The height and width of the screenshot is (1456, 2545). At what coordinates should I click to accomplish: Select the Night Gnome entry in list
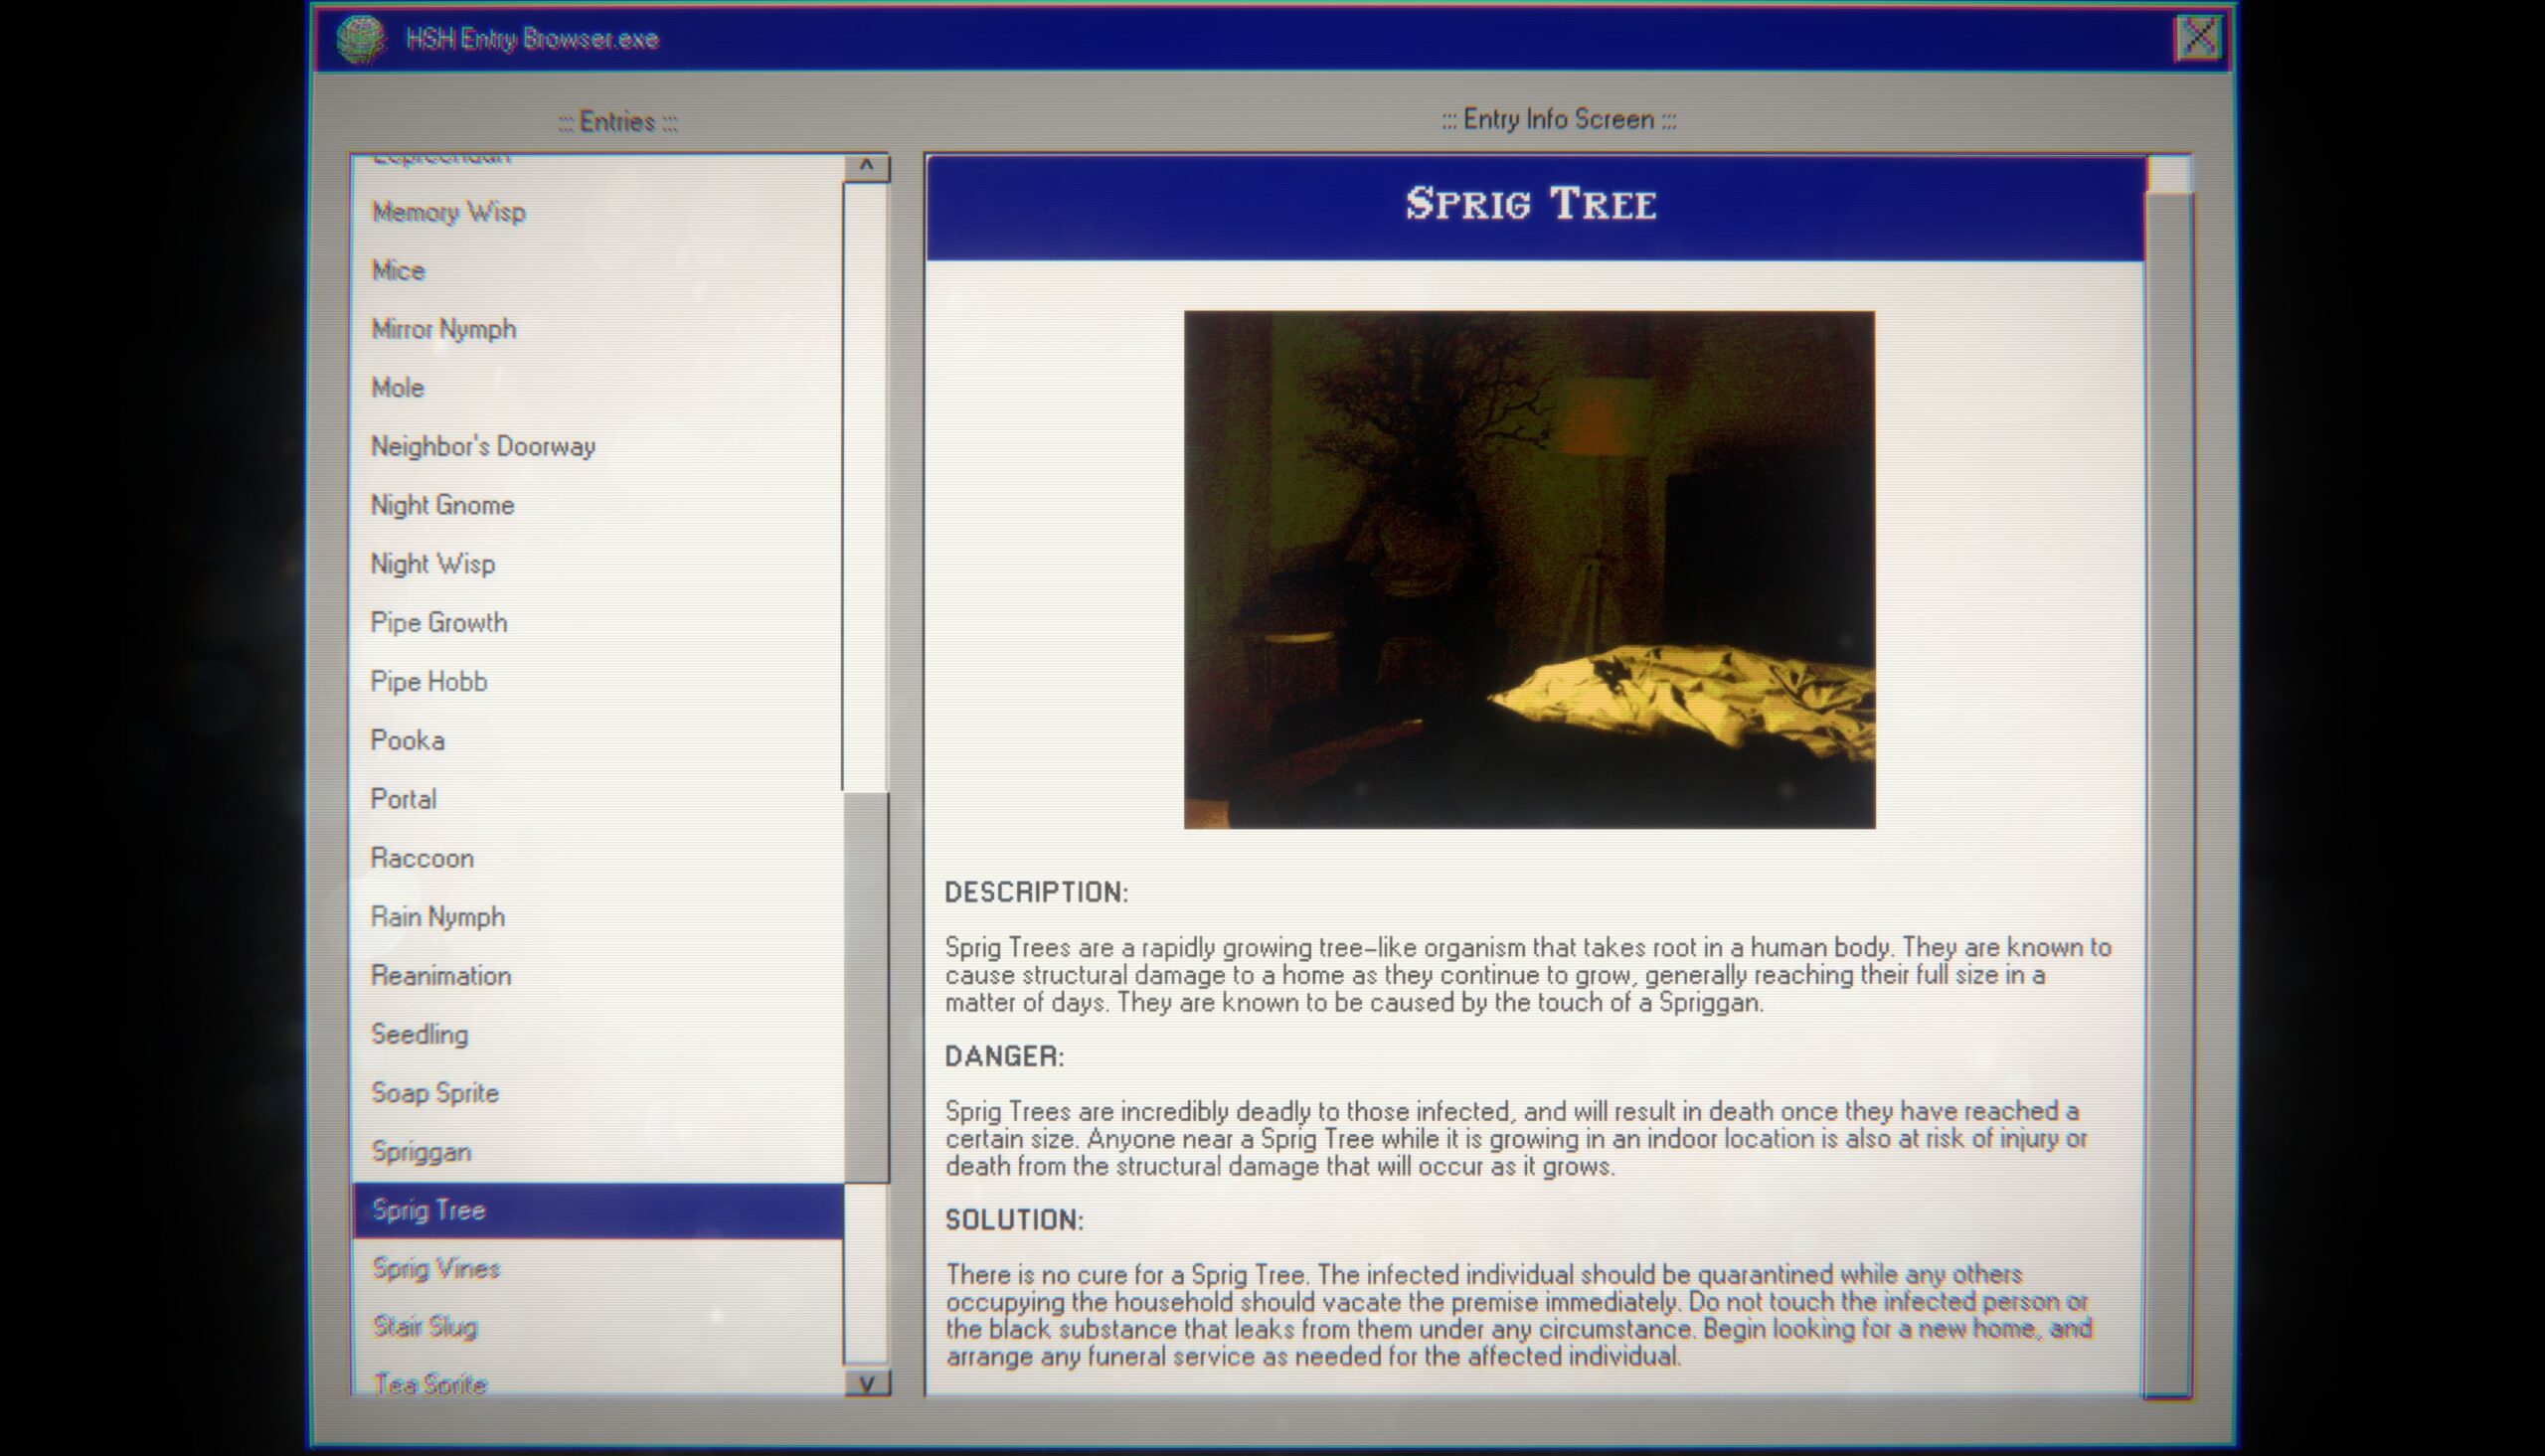(x=442, y=504)
